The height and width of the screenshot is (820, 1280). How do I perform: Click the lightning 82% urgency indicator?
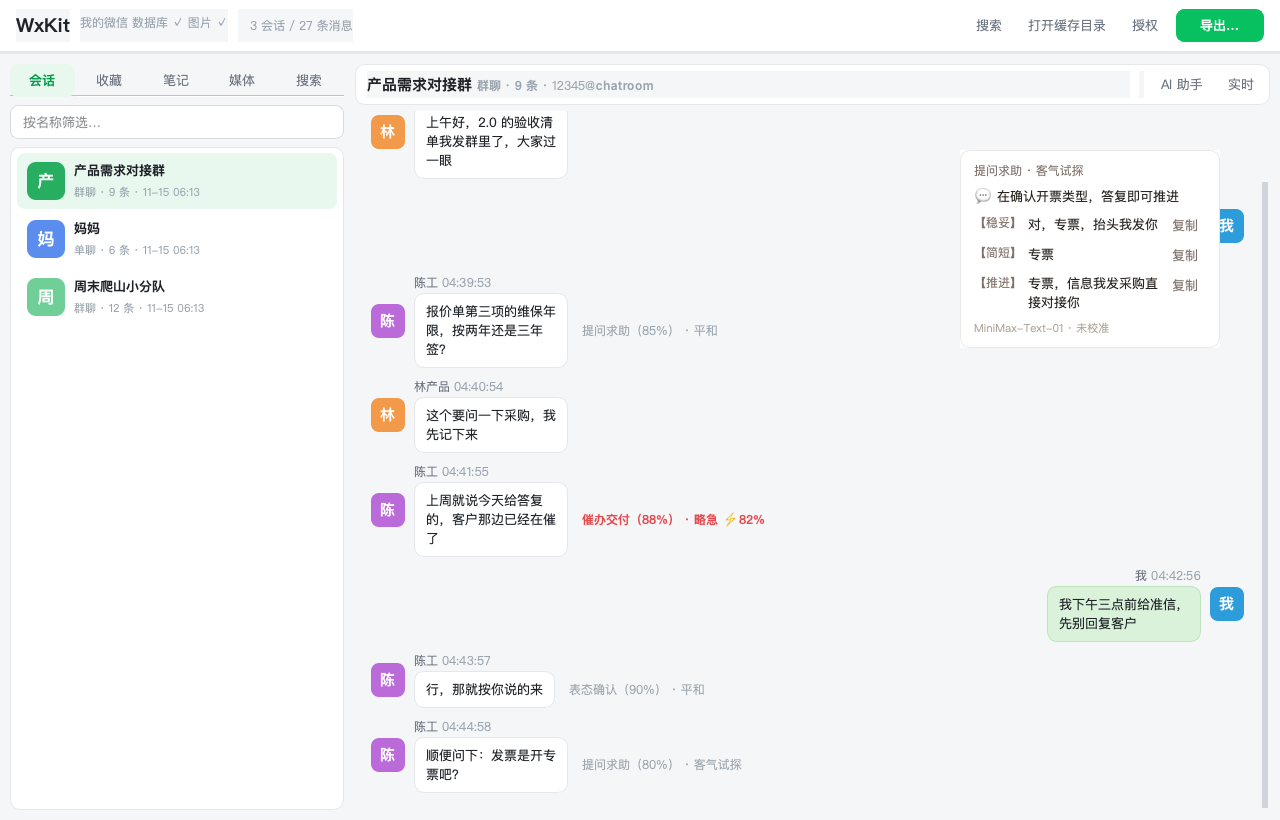744,520
